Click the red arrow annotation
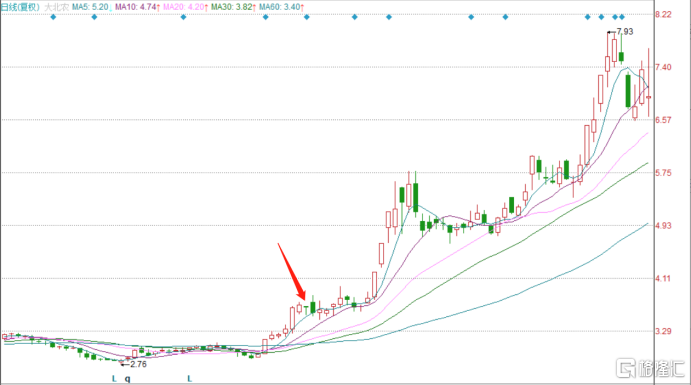 [x=291, y=271]
